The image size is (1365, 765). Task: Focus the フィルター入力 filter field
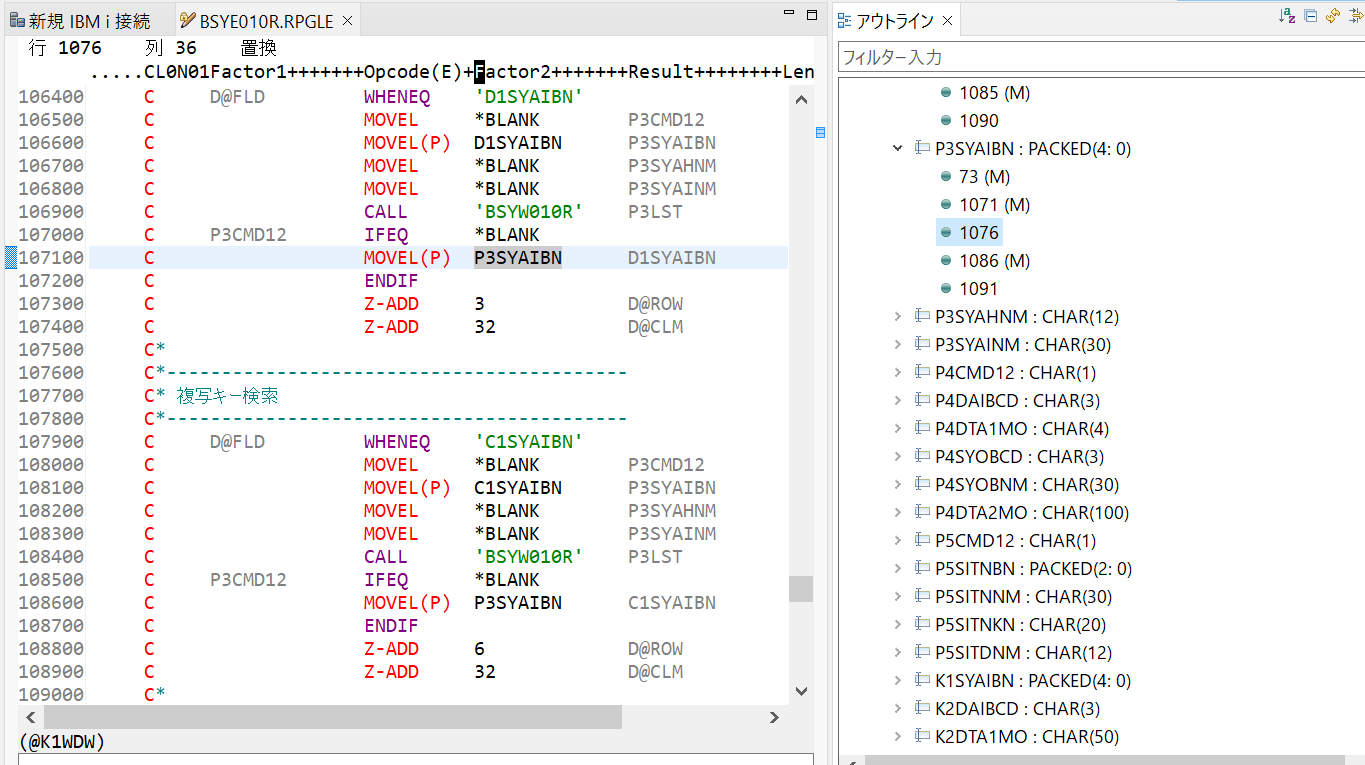tap(1100, 57)
